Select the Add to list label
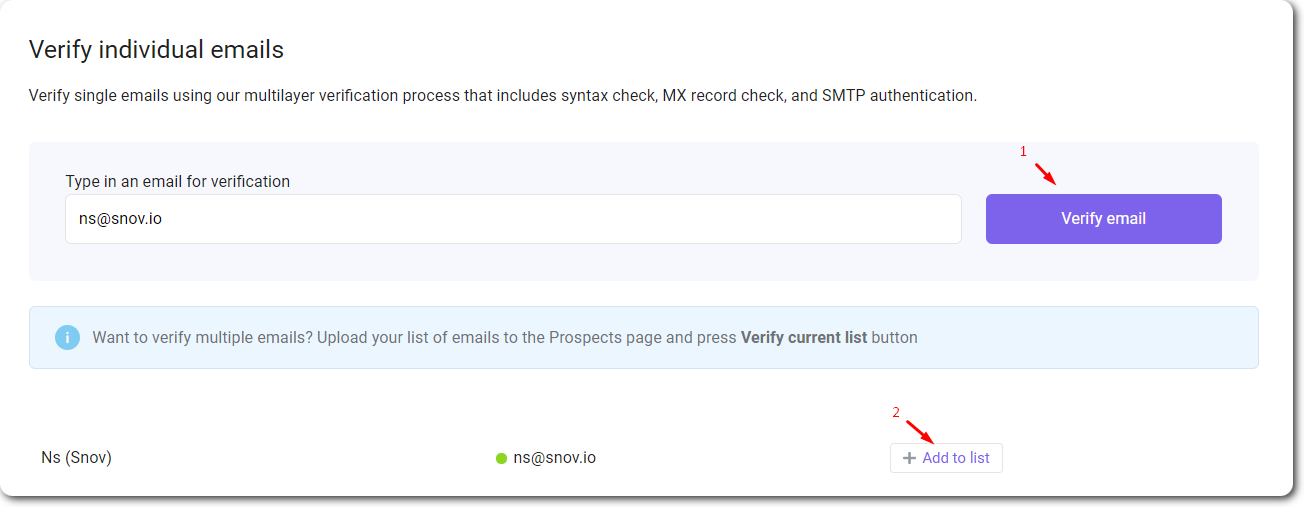This screenshot has height=507, width=1304. pos(956,458)
